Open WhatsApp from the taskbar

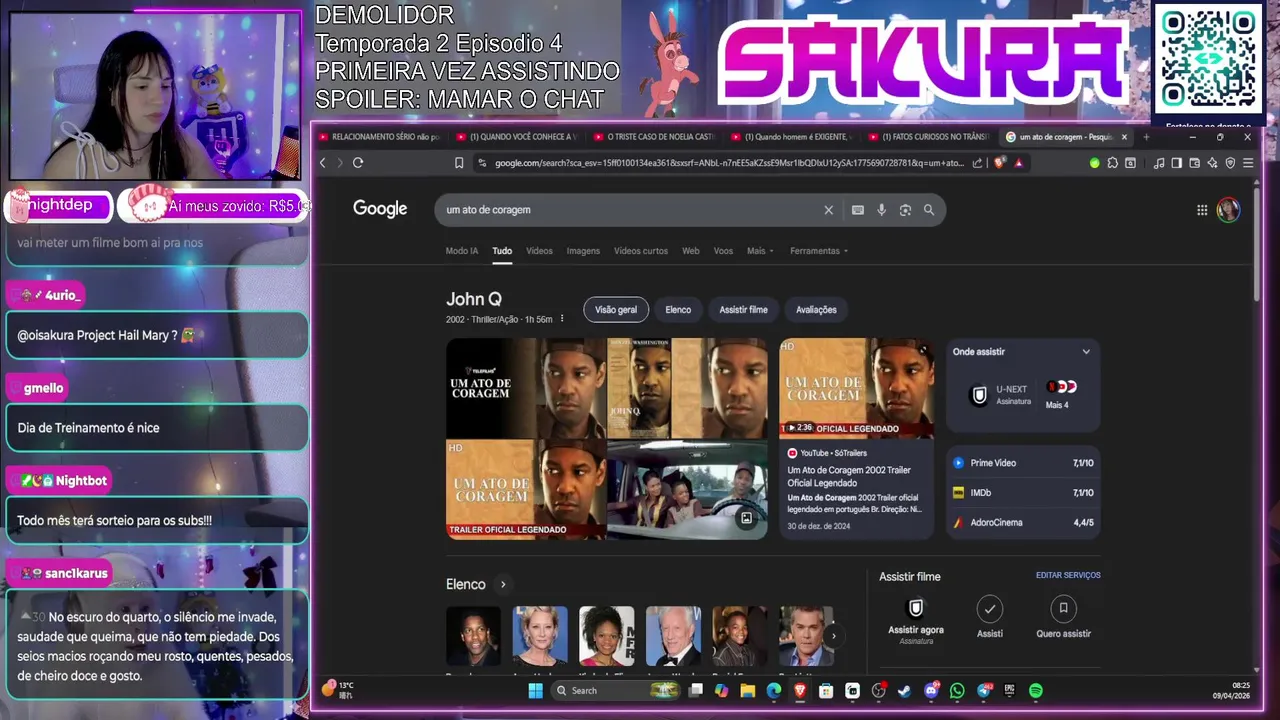(957, 690)
